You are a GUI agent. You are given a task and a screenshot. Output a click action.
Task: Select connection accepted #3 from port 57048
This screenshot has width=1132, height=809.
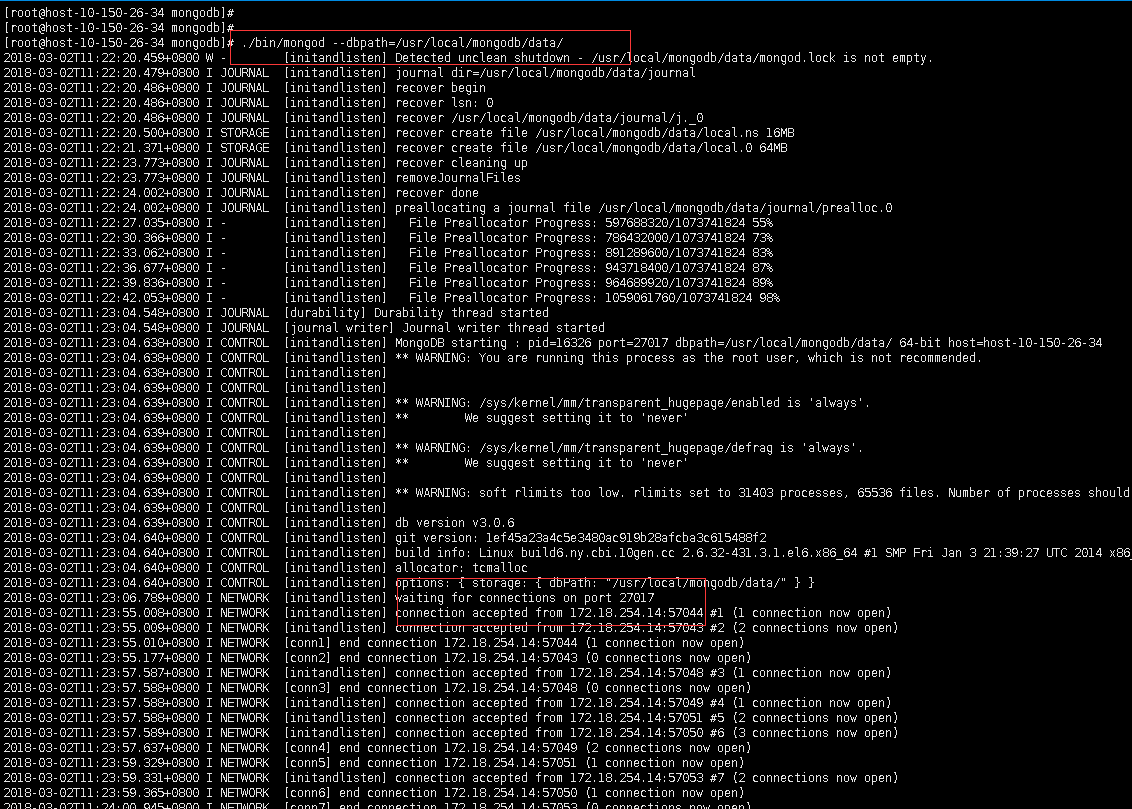coord(448,673)
